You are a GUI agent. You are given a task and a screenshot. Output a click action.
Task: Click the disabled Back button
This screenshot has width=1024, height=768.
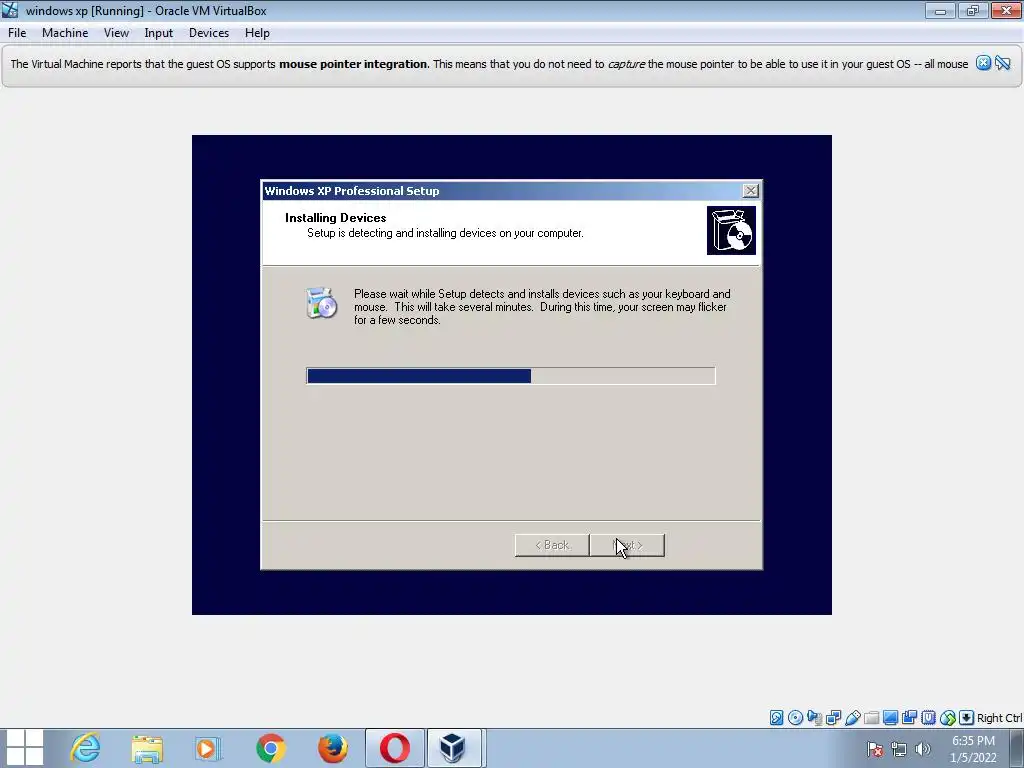coord(552,545)
